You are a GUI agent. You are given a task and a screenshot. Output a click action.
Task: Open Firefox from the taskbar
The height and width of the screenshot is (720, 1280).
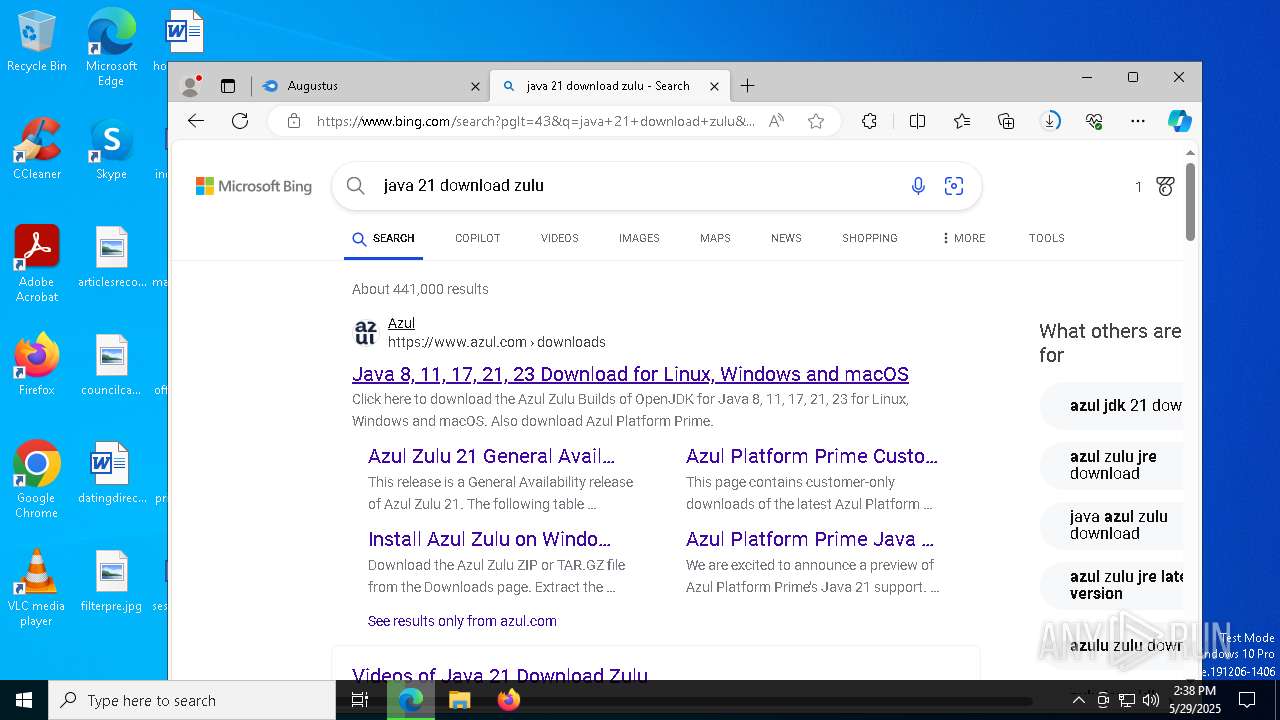click(509, 700)
